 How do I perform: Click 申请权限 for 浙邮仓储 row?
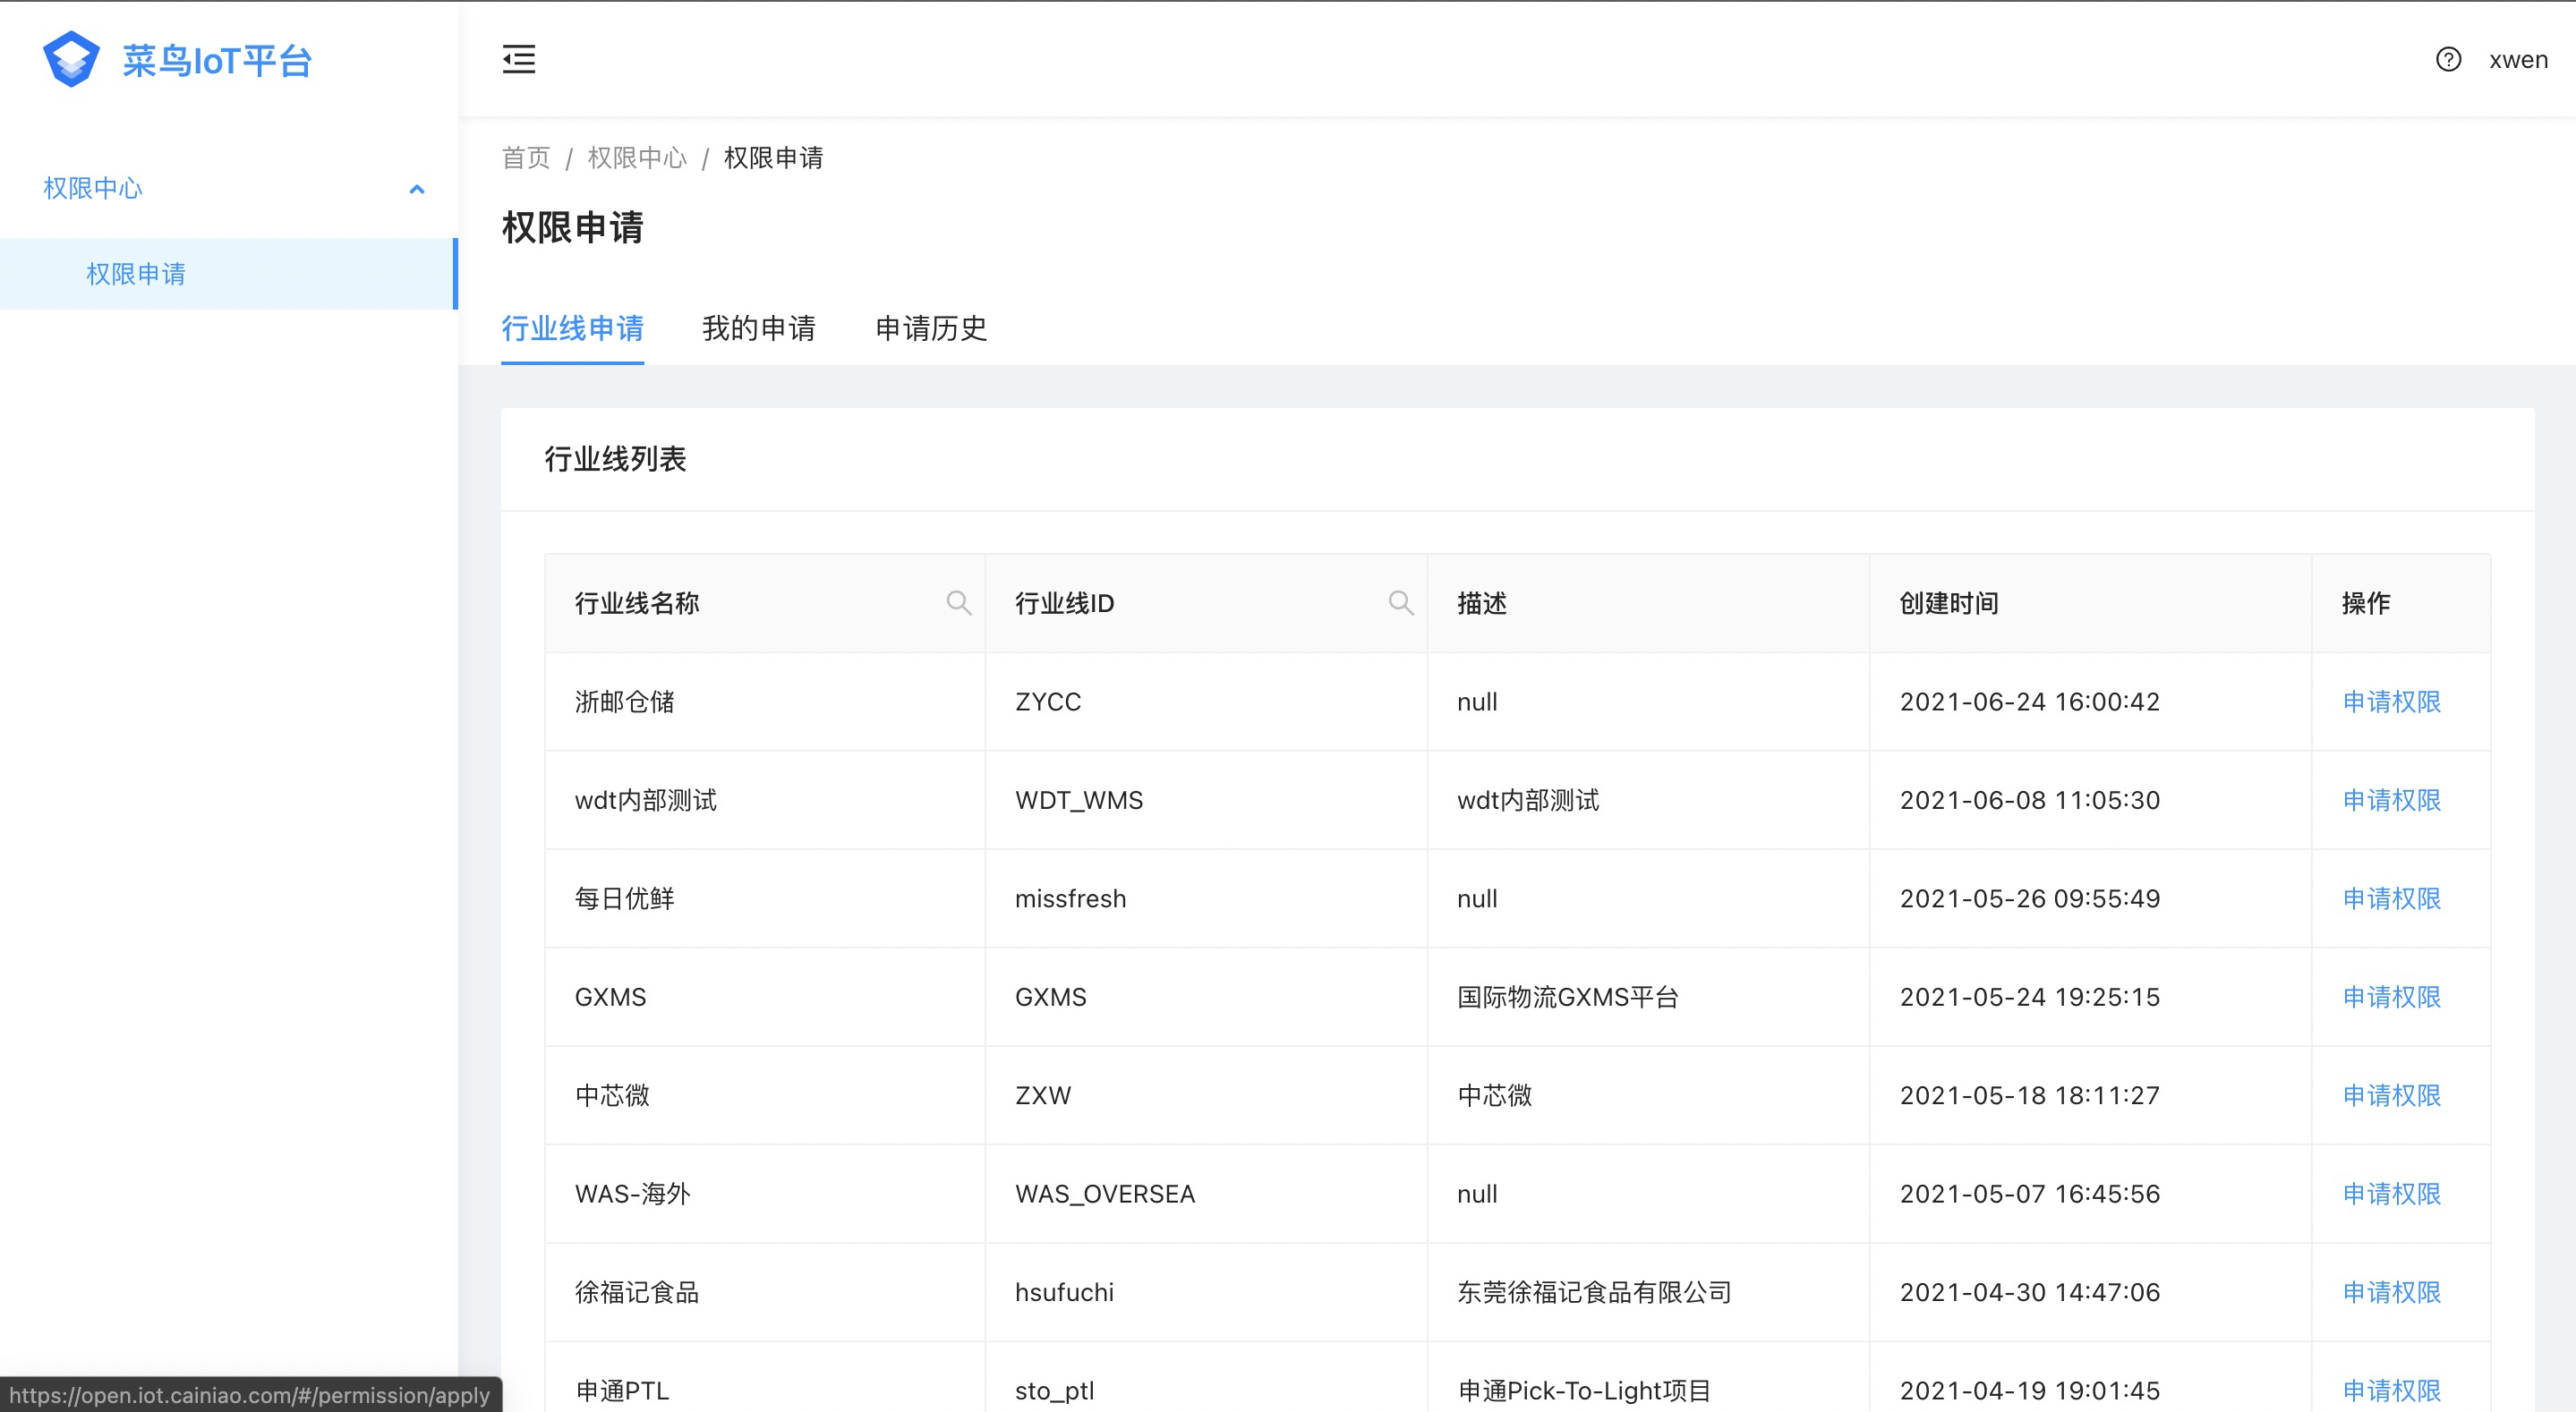(2391, 702)
